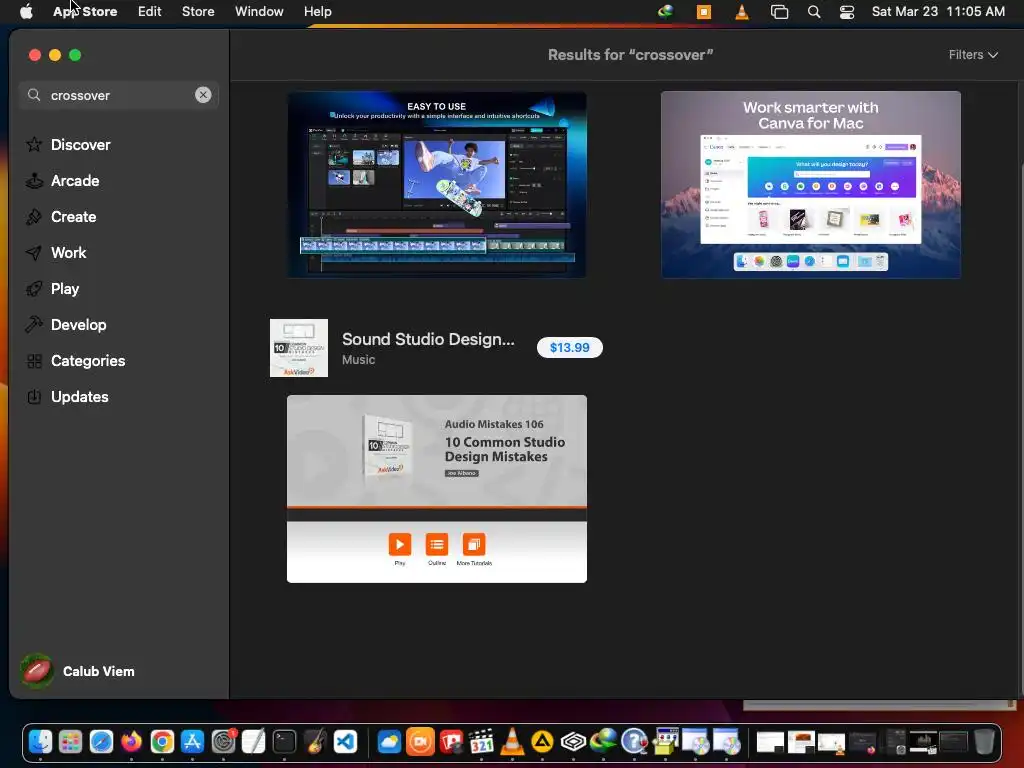Expand the Filters dropdown

(x=973, y=55)
